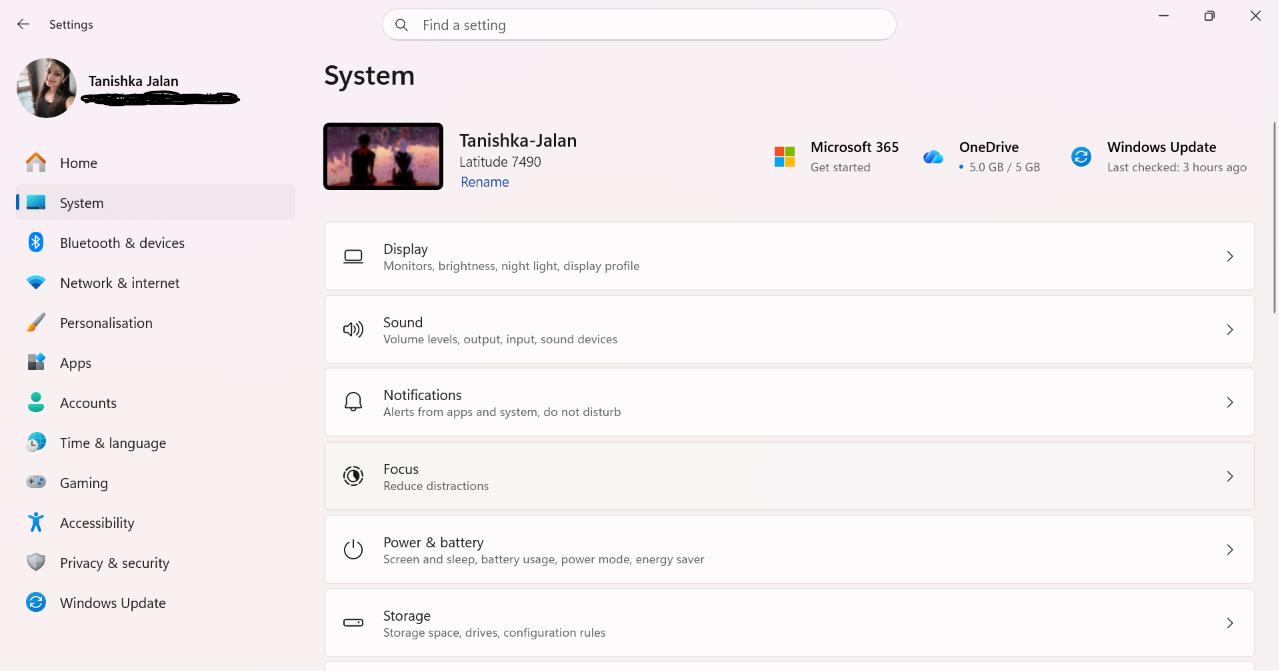
Task: Click the Gaming controller icon
Action: click(36, 482)
